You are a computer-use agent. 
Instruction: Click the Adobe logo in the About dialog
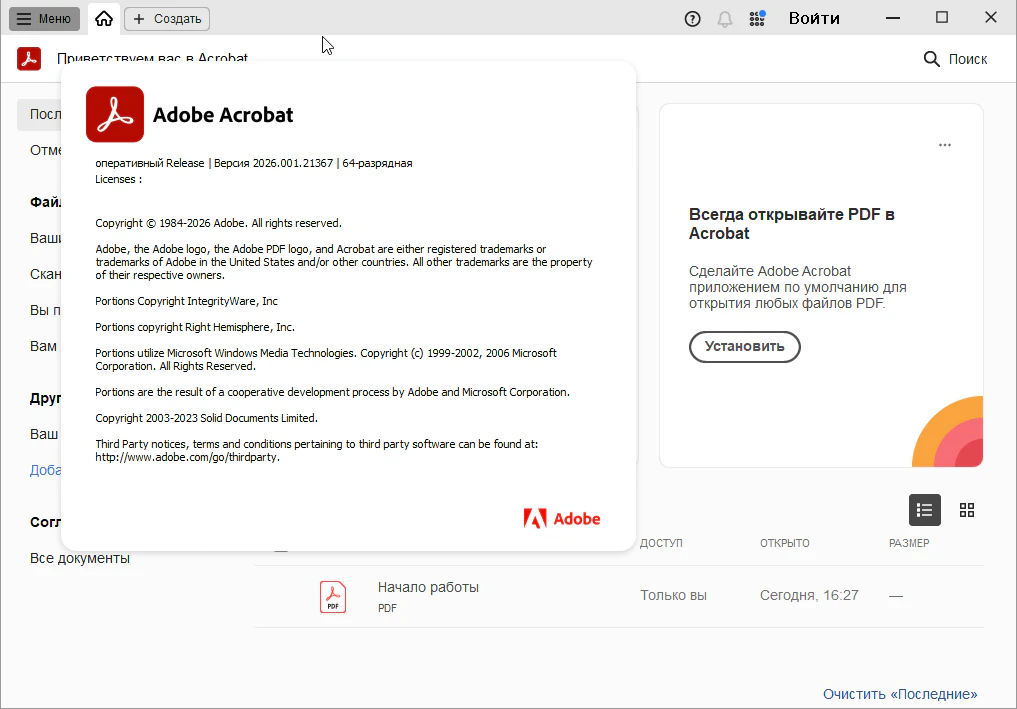pos(561,518)
